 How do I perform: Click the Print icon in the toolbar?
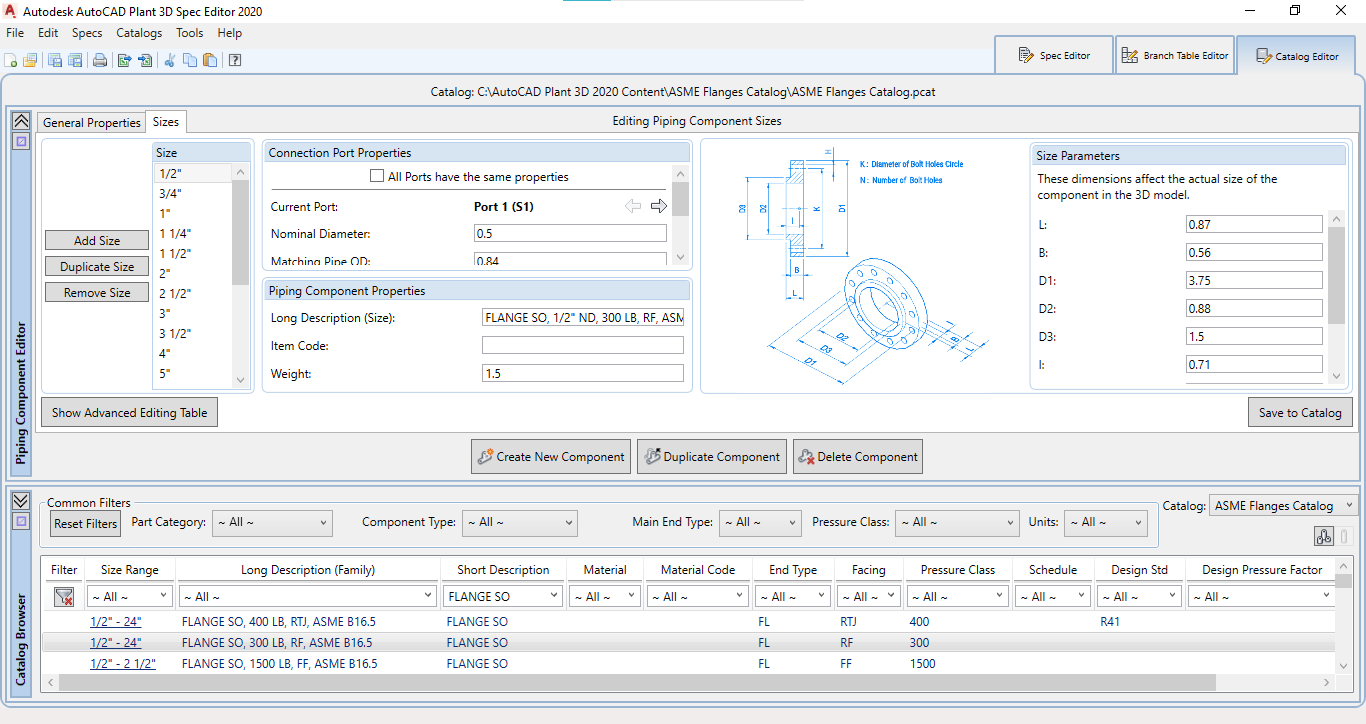click(x=100, y=60)
